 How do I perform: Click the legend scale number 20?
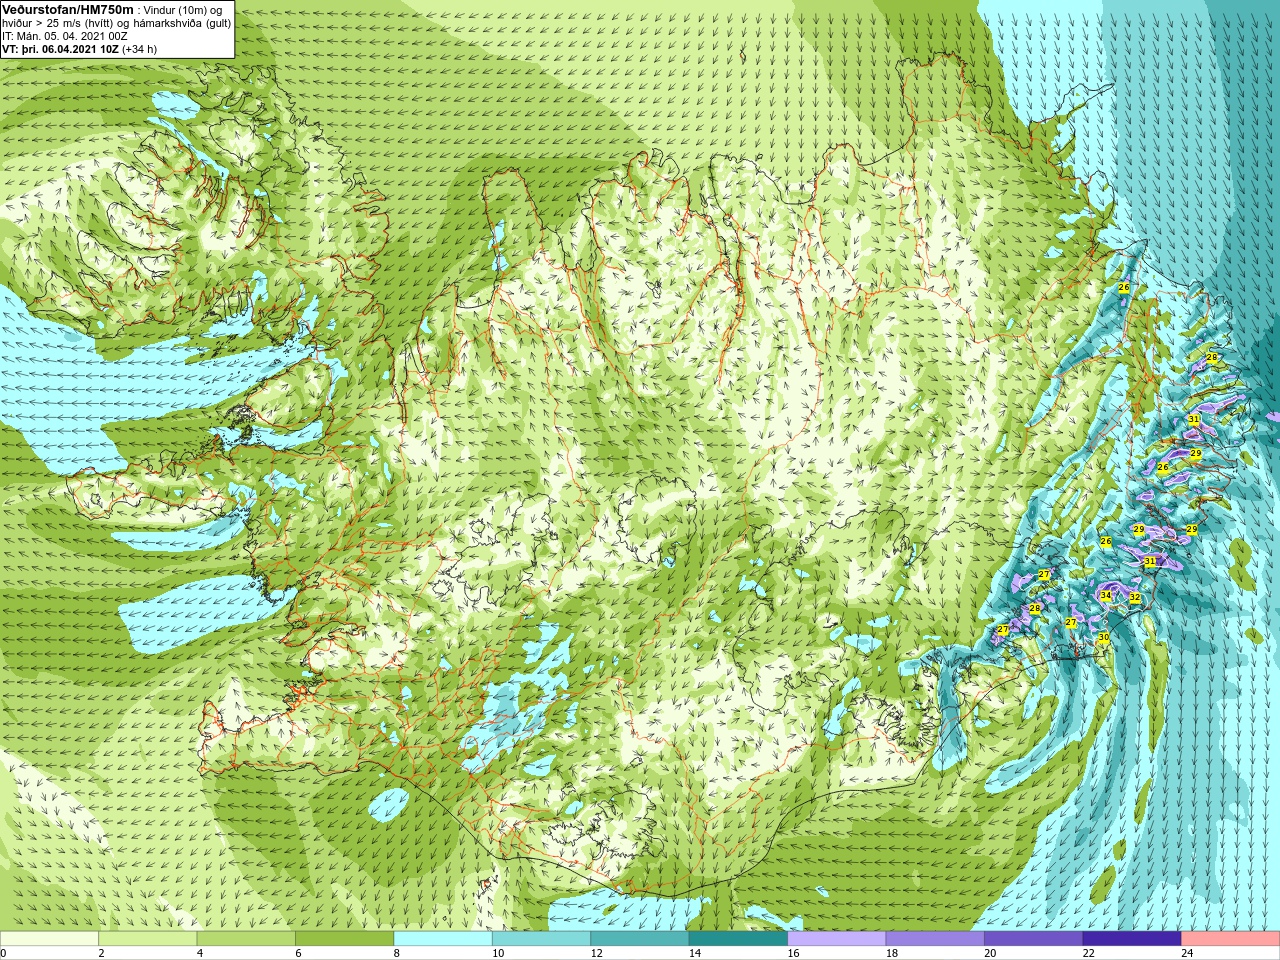point(990,953)
